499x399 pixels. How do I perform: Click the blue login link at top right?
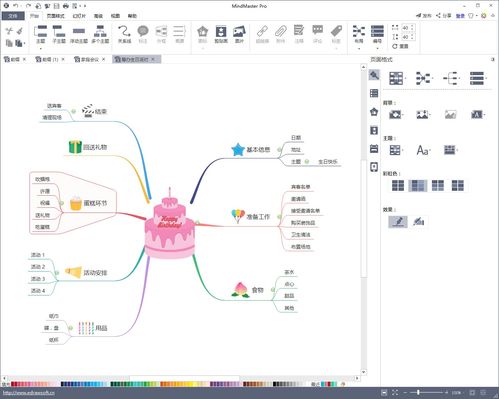click(x=460, y=16)
